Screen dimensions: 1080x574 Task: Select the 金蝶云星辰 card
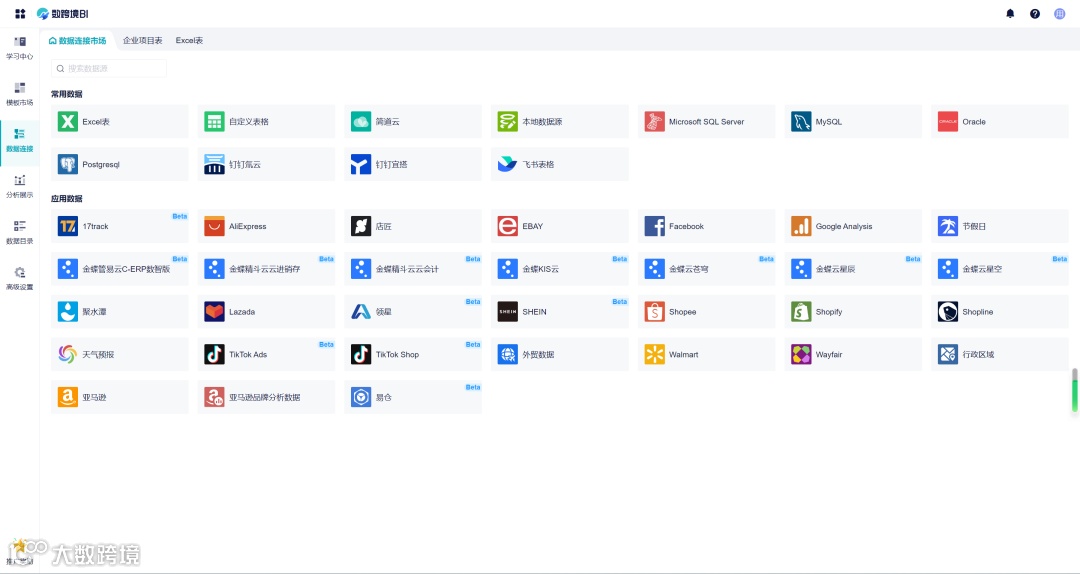853,269
